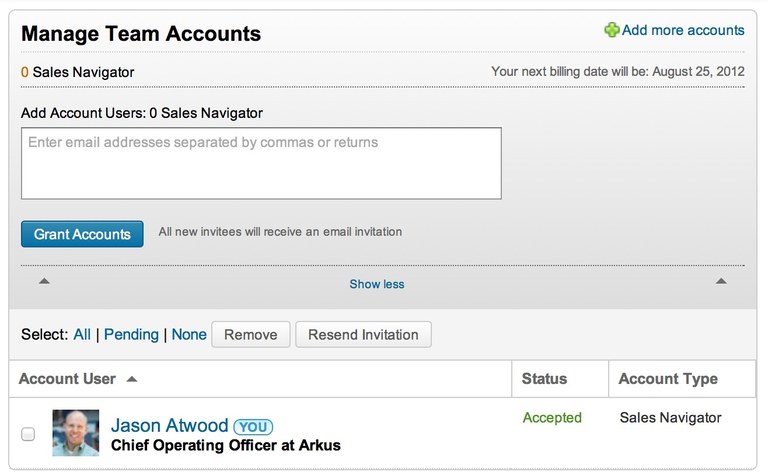Click the Status column header
The image size is (768, 475).
coord(544,379)
